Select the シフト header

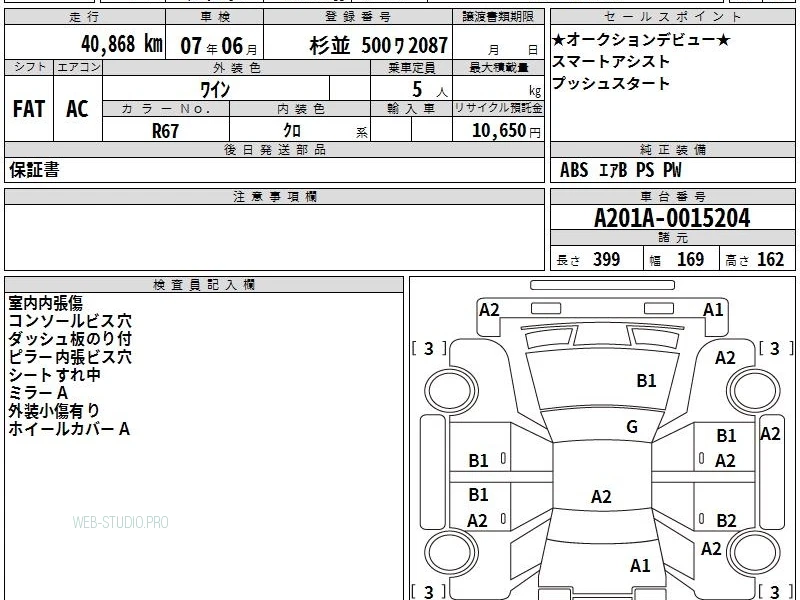coord(29,67)
